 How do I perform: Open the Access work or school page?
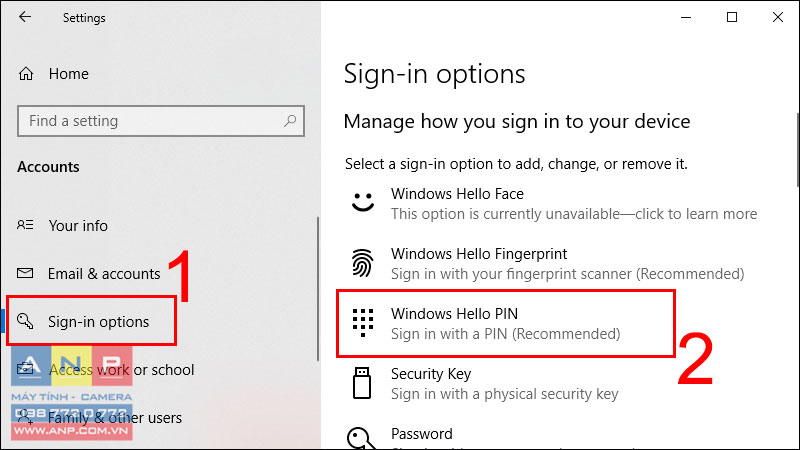[121, 369]
